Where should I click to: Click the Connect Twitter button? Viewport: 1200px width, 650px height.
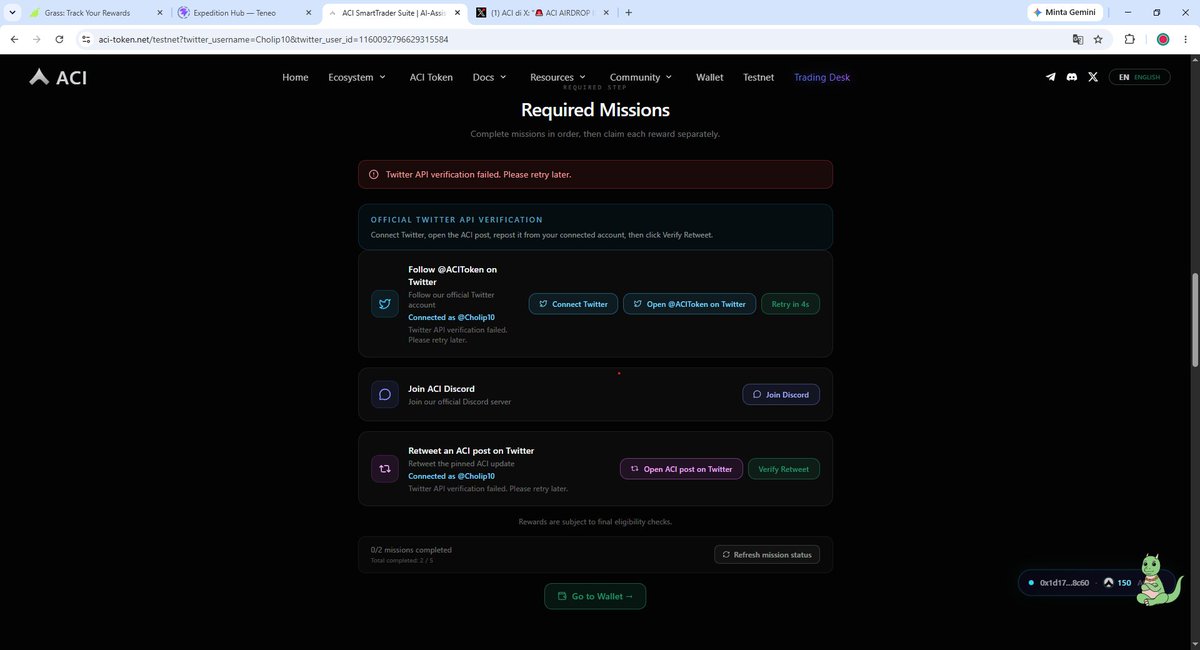[573, 304]
